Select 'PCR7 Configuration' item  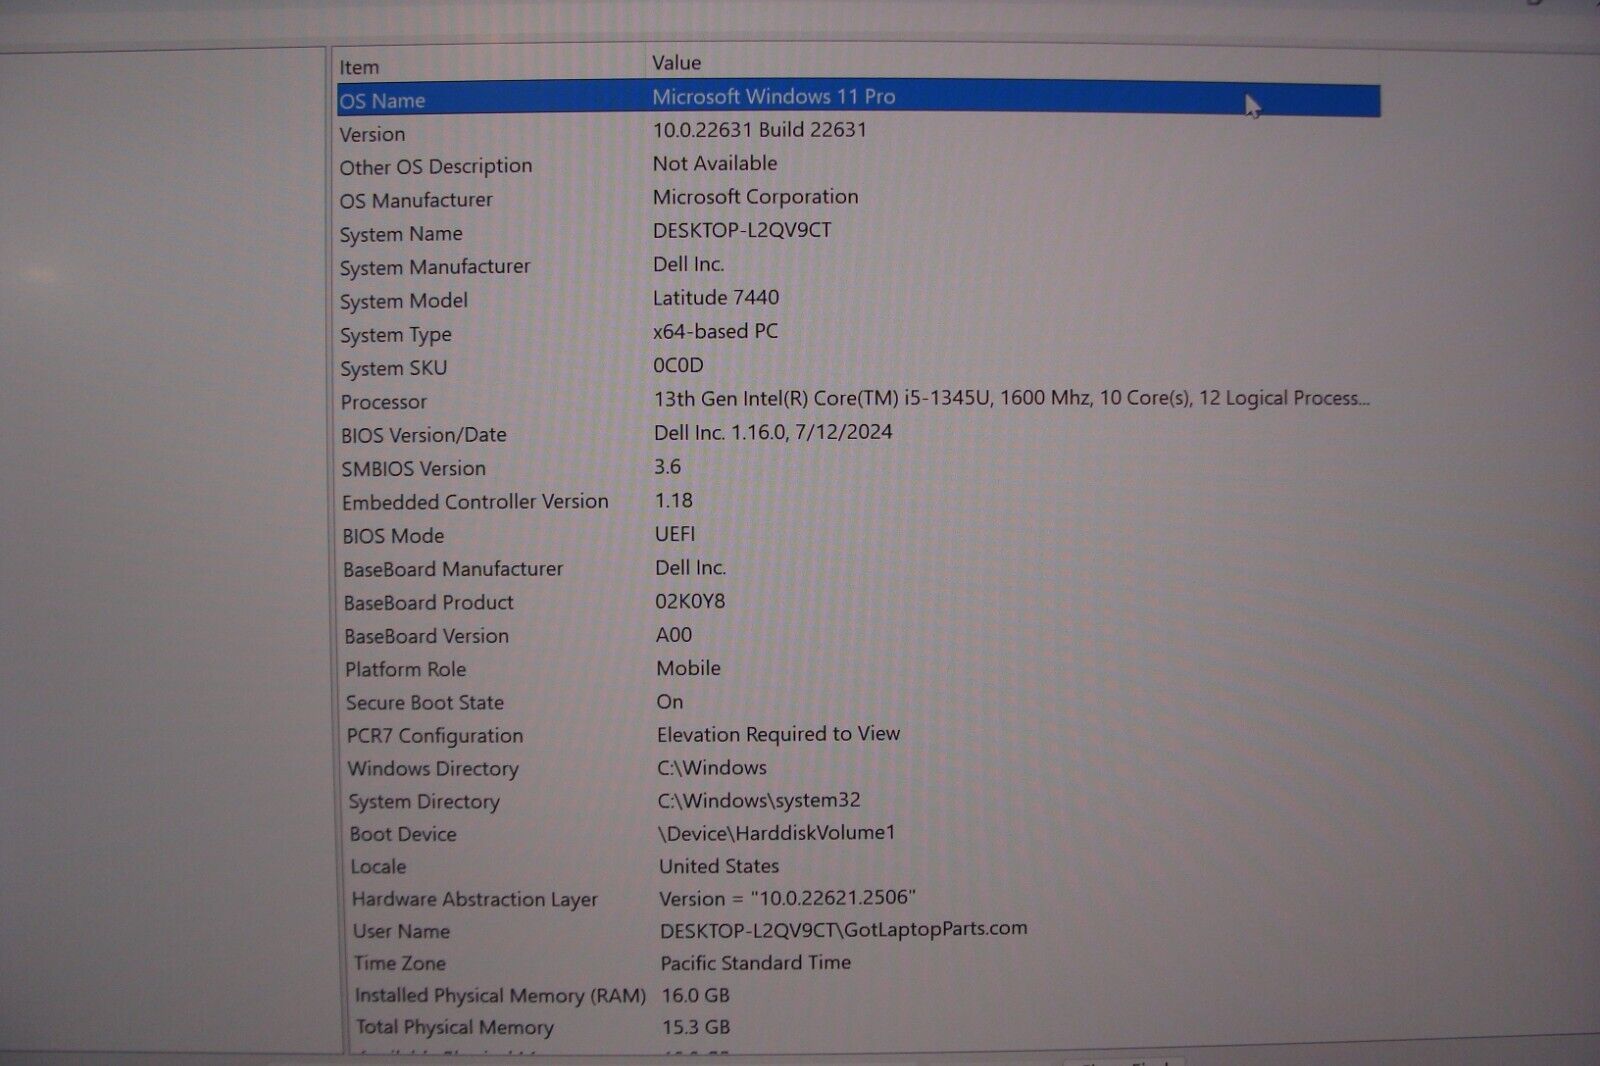pyautogui.click(x=435, y=736)
